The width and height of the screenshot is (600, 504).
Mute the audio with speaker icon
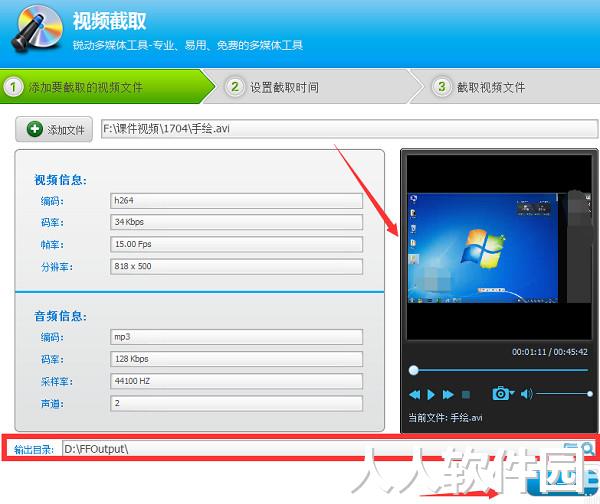[x=527, y=394]
